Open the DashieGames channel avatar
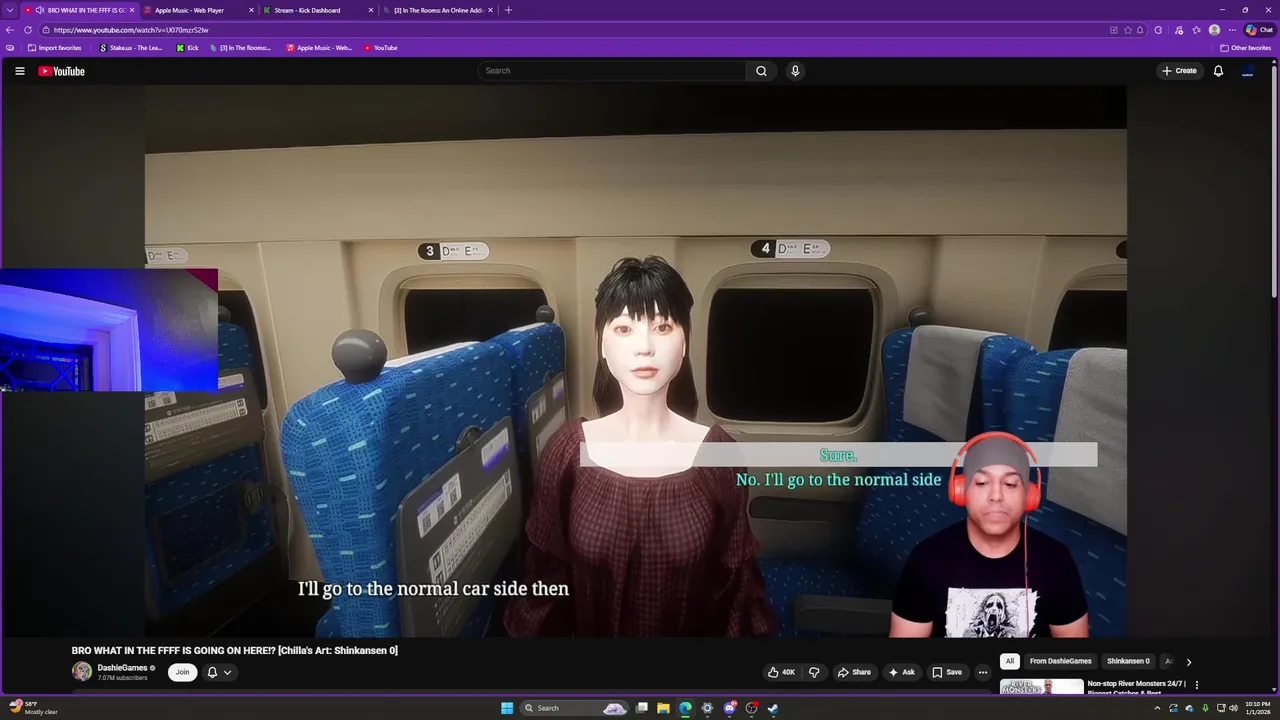Screen dimensions: 1280x720 click(82, 672)
